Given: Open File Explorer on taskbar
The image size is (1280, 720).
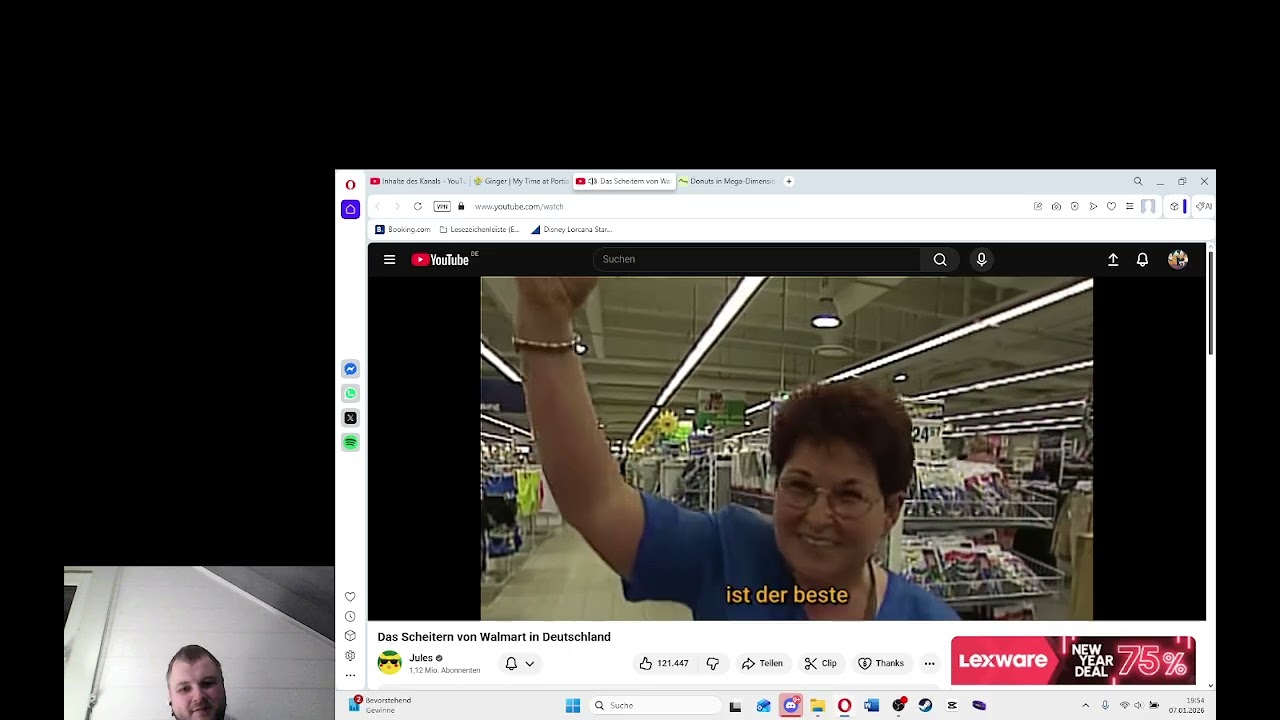Looking at the screenshot, I should (x=817, y=705).
